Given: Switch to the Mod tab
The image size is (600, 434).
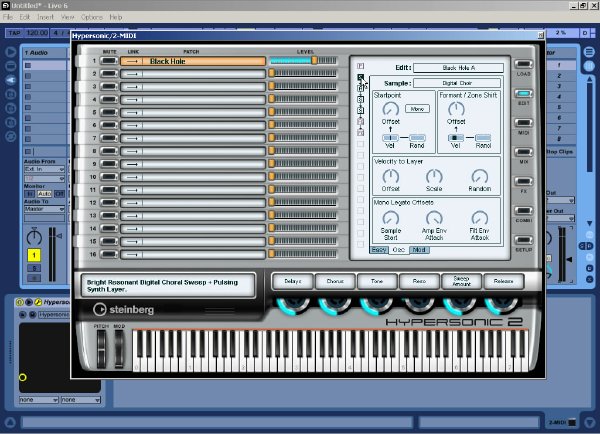Looking at the screenshot, I should 419,250.
